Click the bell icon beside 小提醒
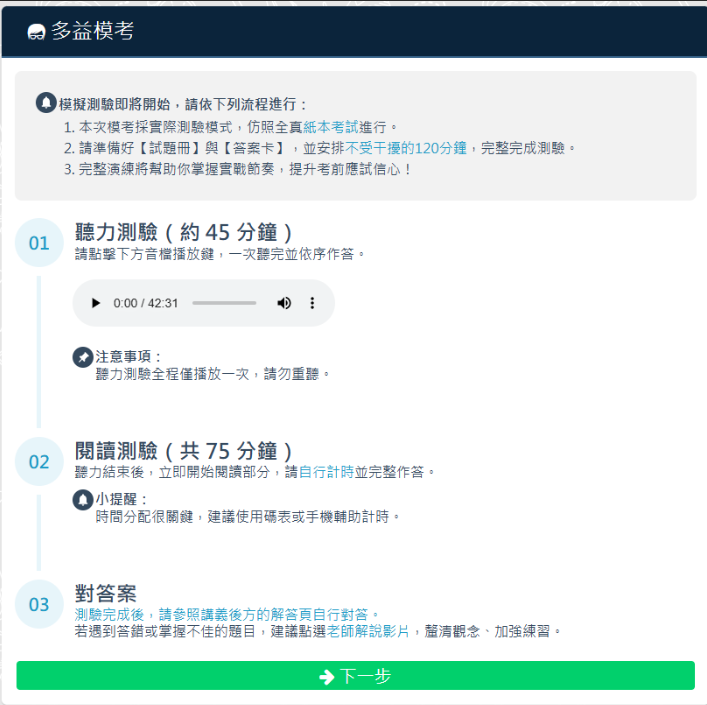 point(83,499)
